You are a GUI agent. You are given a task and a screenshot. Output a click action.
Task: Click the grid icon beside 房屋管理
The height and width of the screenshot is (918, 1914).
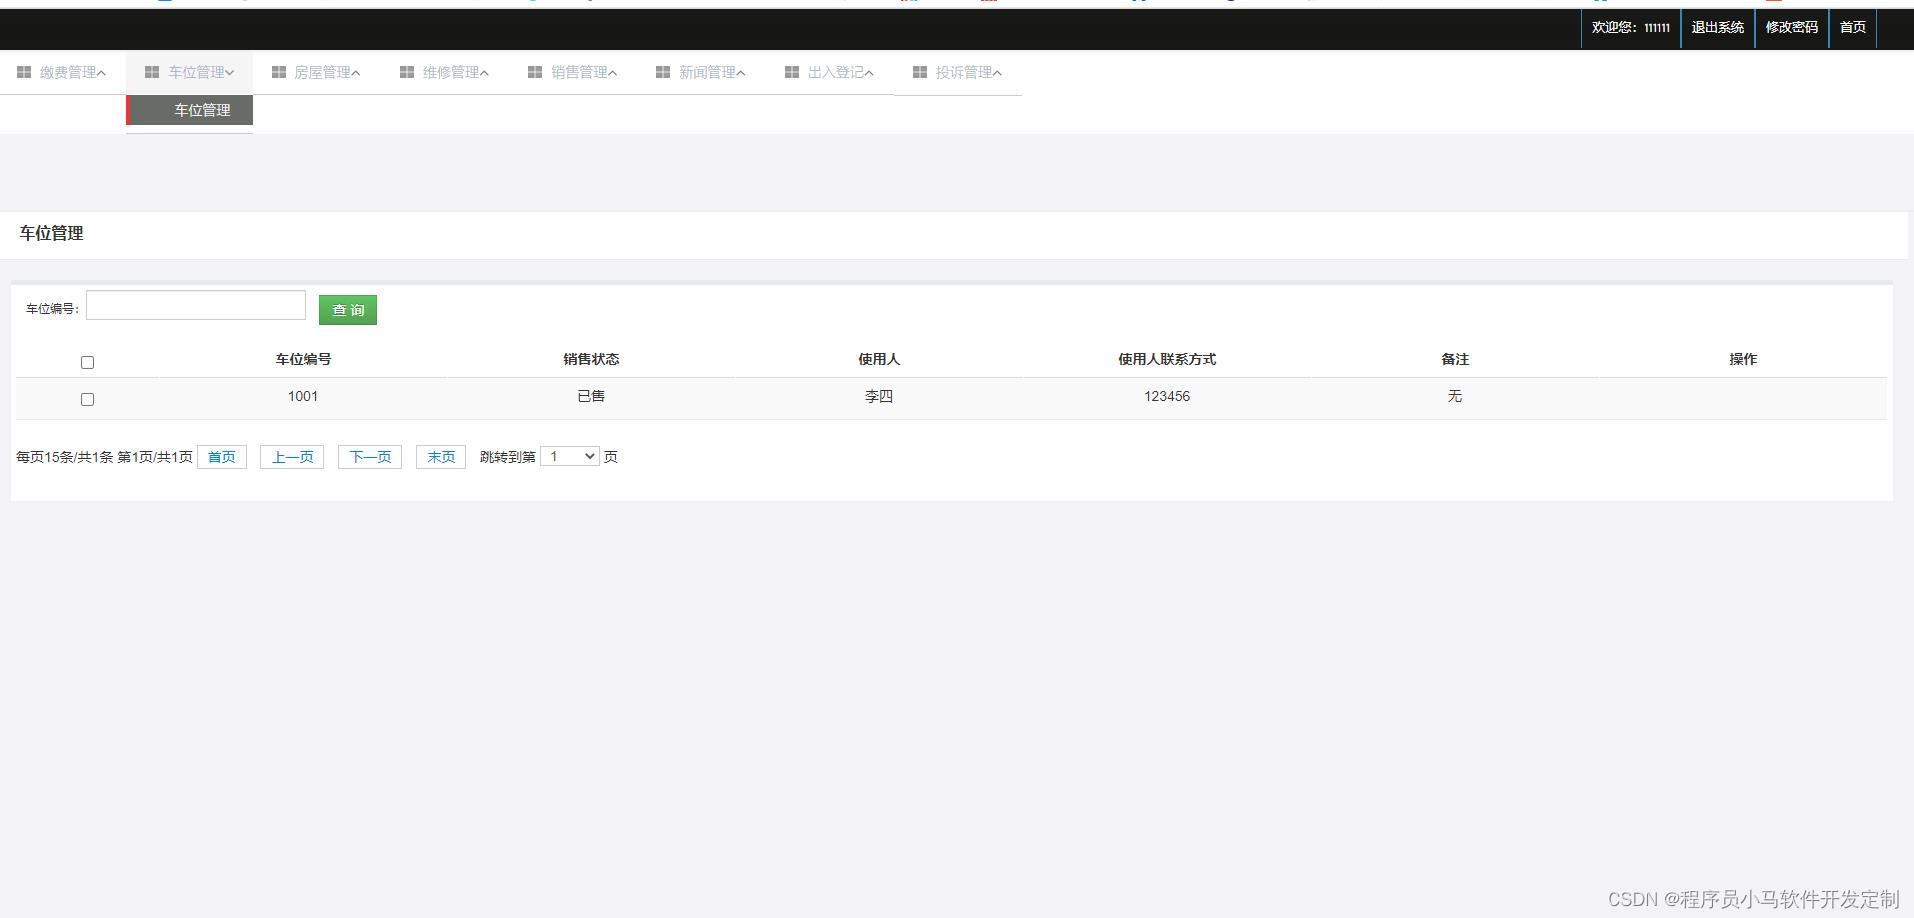click(x=279, y=71)
